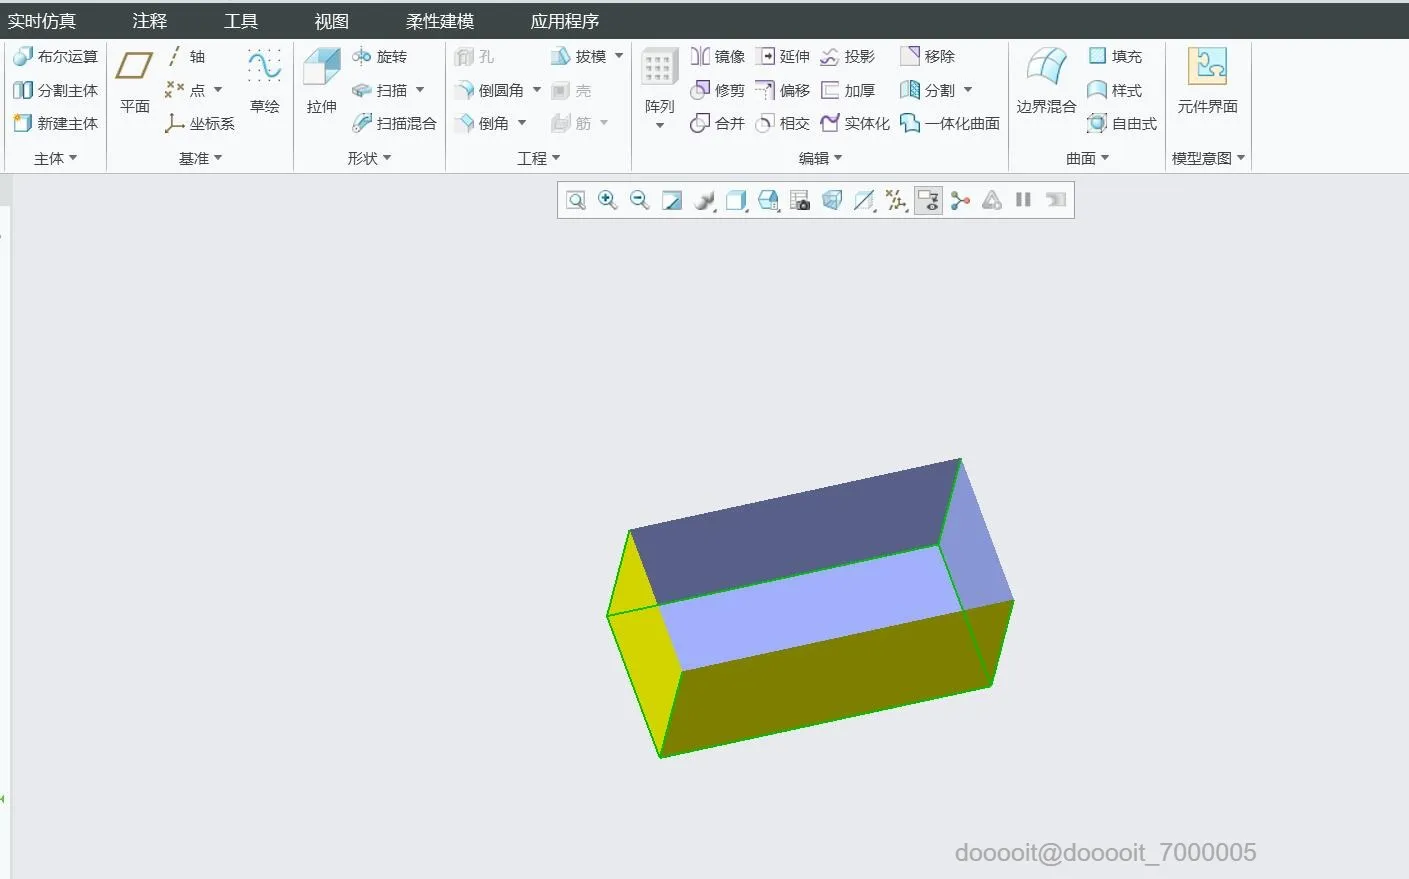Toggle Pause Simulation in graphics toolbar
1409x879 pixels.
pyautogui.click(x=1023, y=200)
